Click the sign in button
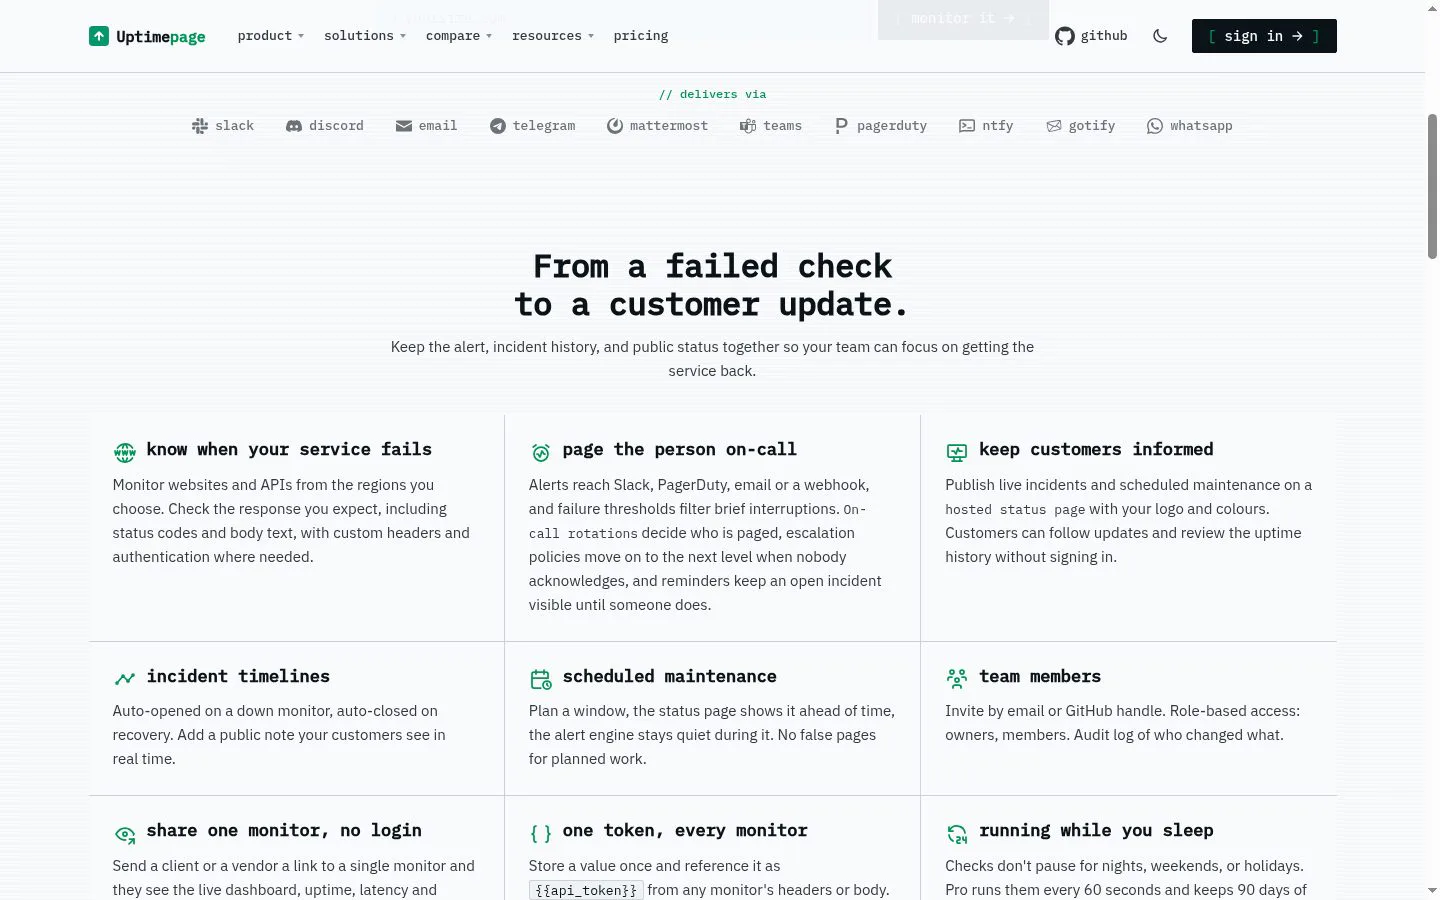The height and width of the screenshot is (900, 1440). point(1264,36)
